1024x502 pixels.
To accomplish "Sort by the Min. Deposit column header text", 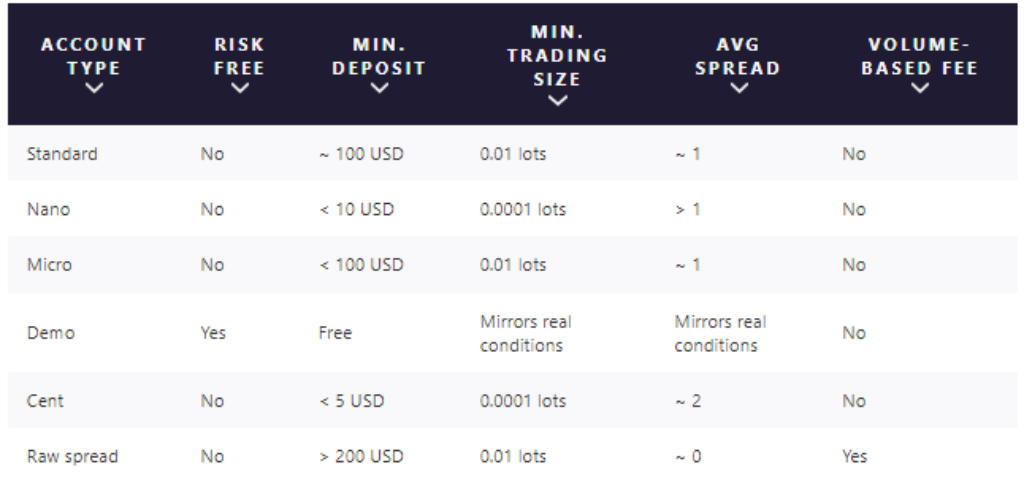I will pyautogui.click(x=379, y=56).
